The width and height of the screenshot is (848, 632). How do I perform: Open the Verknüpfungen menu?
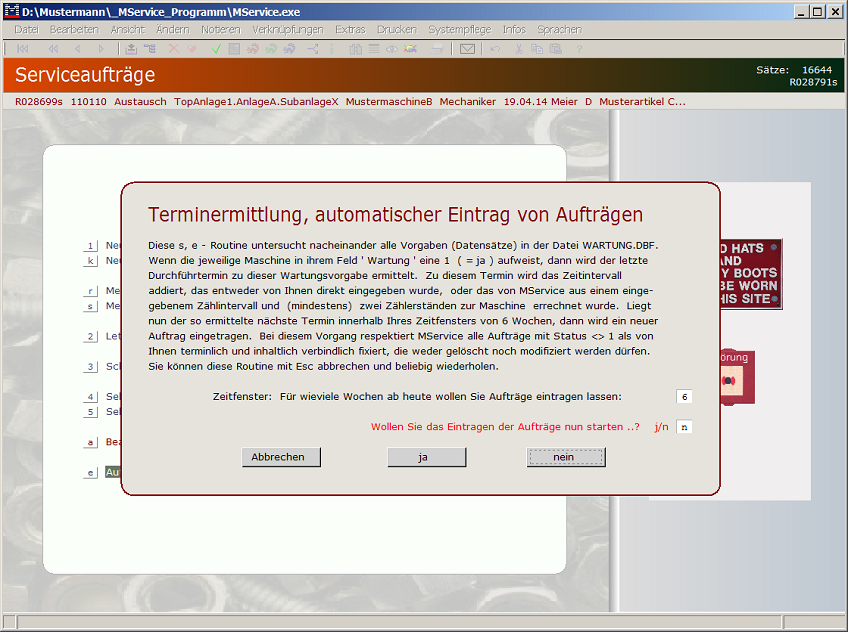(x=288, y=30)
